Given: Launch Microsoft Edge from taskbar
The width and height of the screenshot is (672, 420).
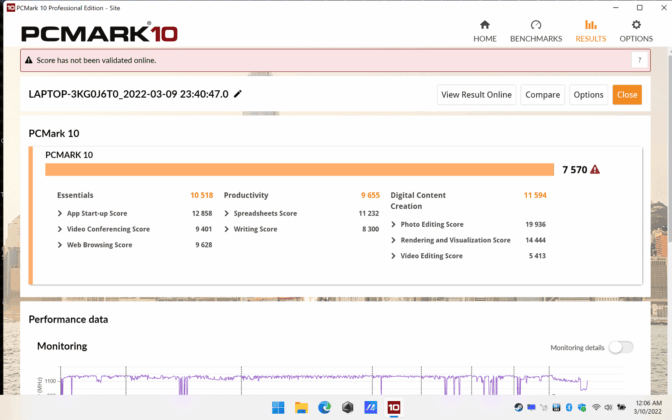Looking at the screenshot, I should coord(324,407).
